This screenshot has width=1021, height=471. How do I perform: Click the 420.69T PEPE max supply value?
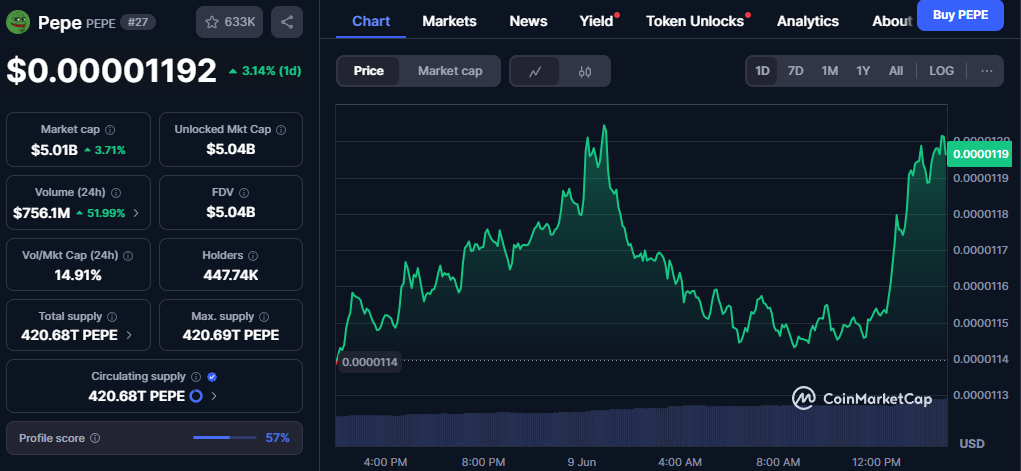point(231,335)
